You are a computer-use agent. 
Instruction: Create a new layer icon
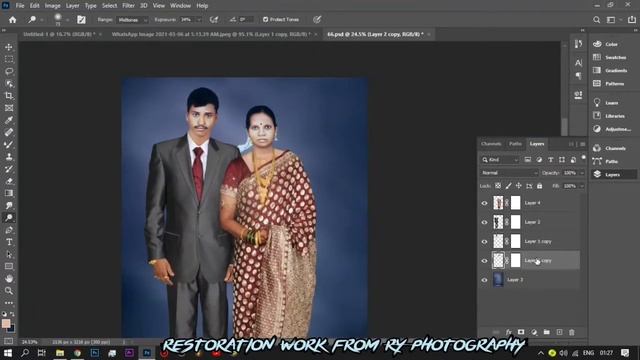point(559,332)
